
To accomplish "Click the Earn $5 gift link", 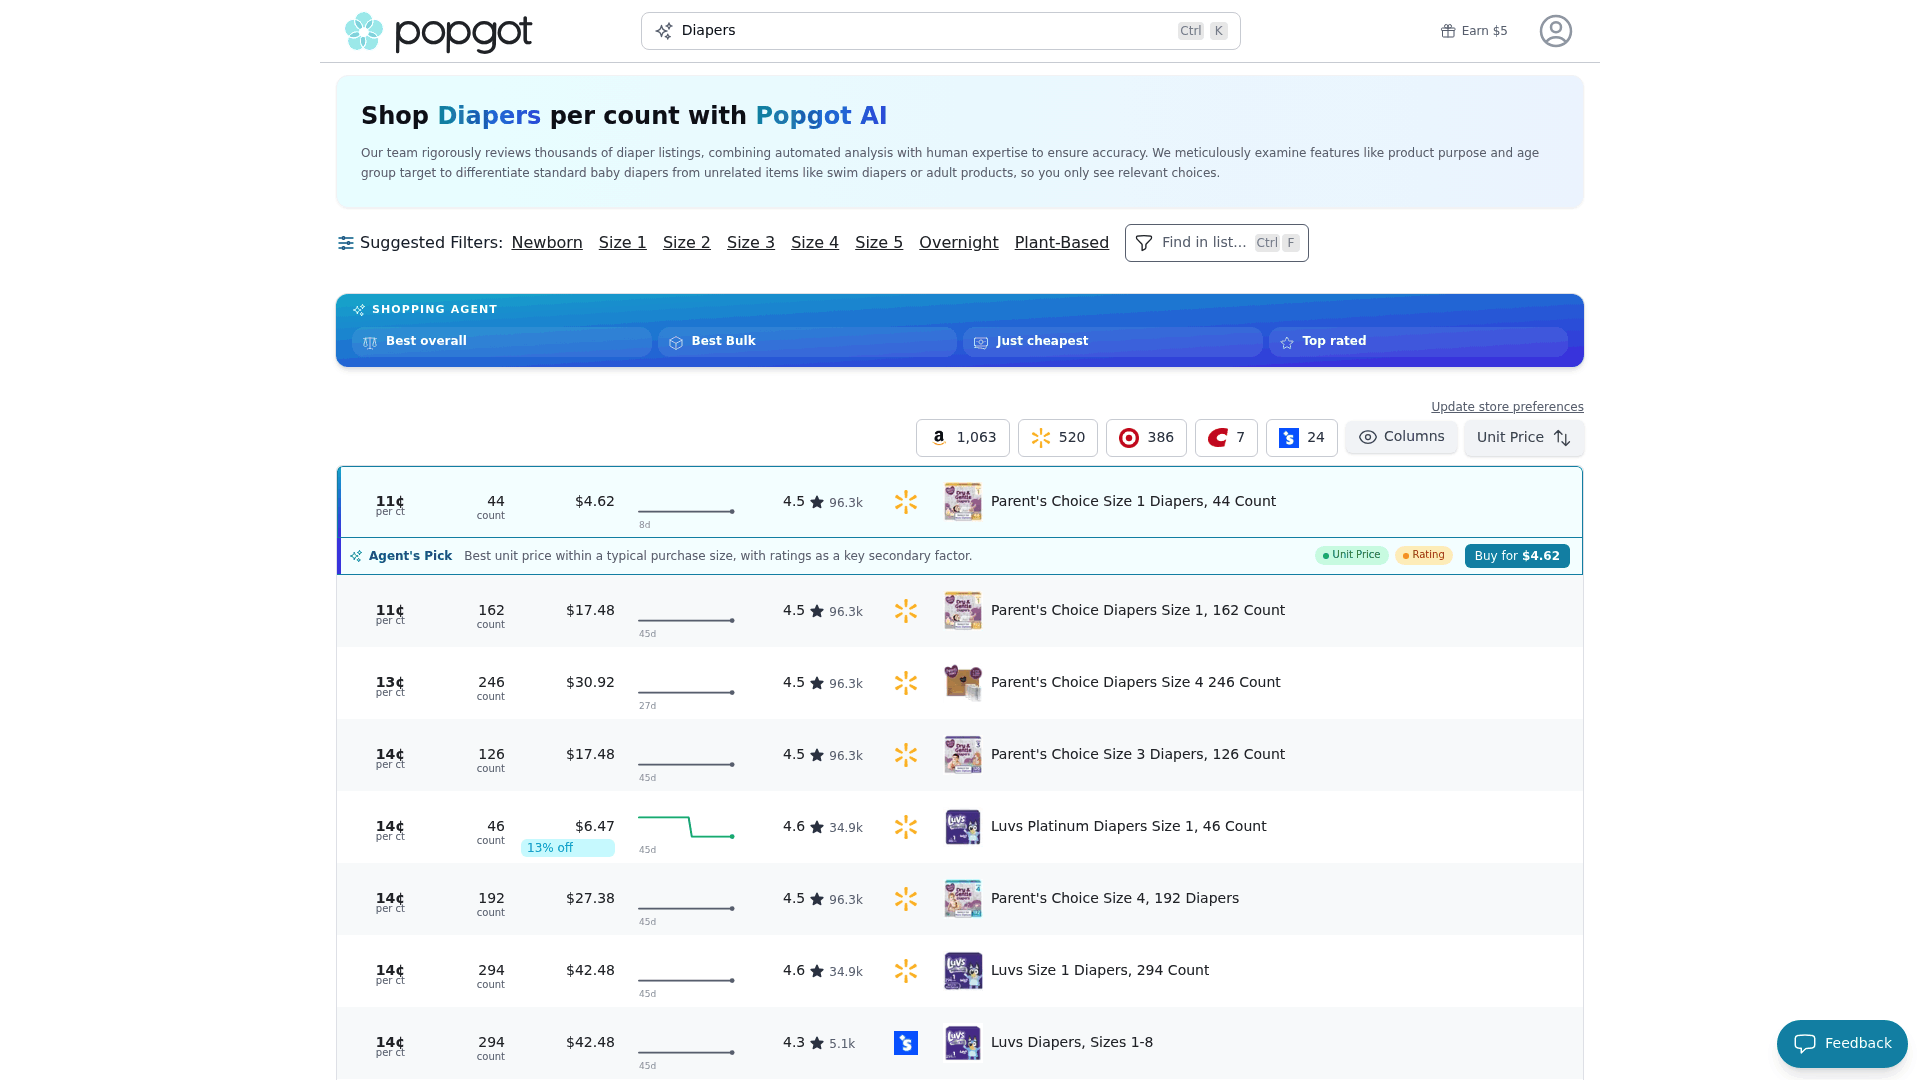I will [x=1474, y=31].
